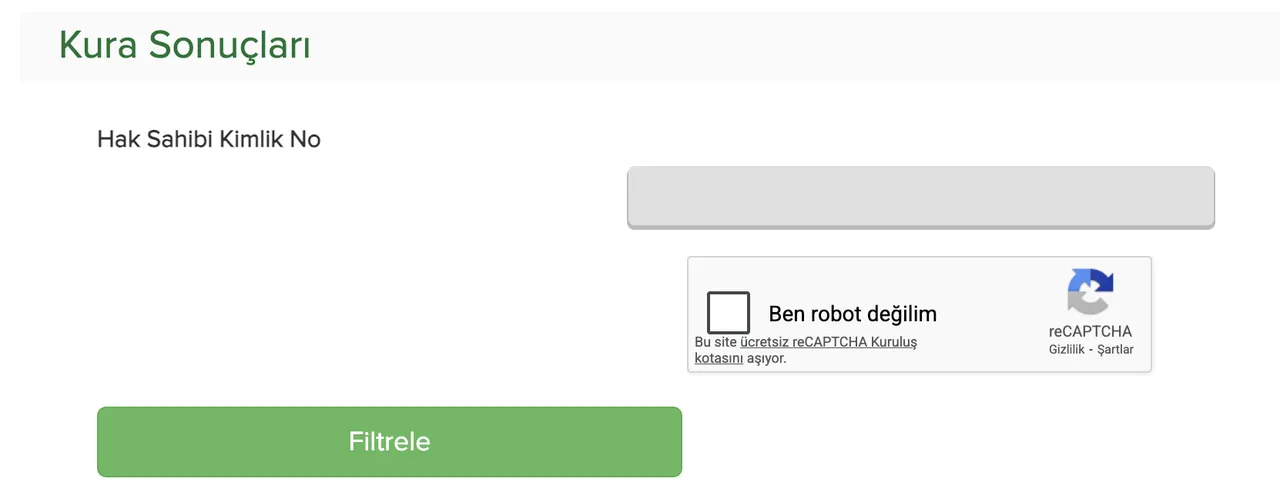Tick the "Ben robot değilim" checkbox
Image resolution: width=1280 pixels, height=495 pixels.
(x=728, y=313)
